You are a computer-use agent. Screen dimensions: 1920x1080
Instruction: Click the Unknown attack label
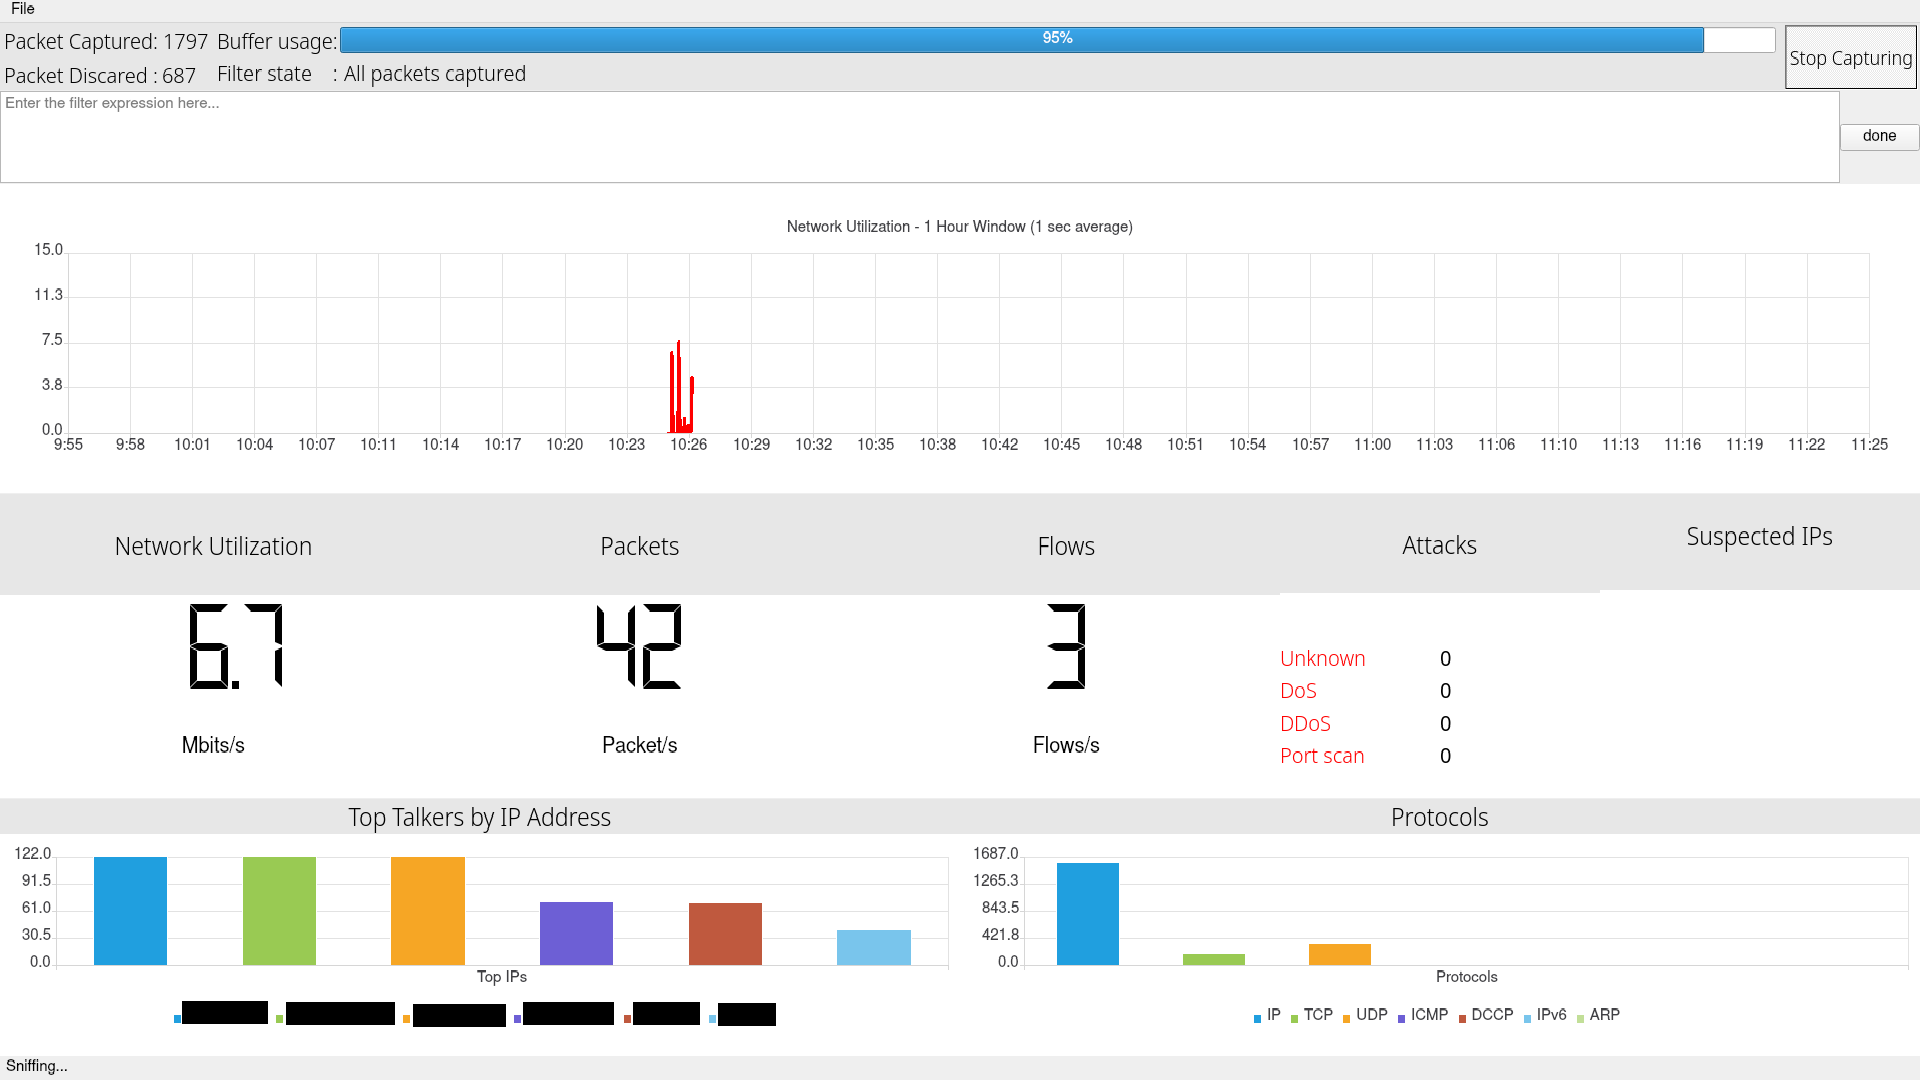[1322, 659]
